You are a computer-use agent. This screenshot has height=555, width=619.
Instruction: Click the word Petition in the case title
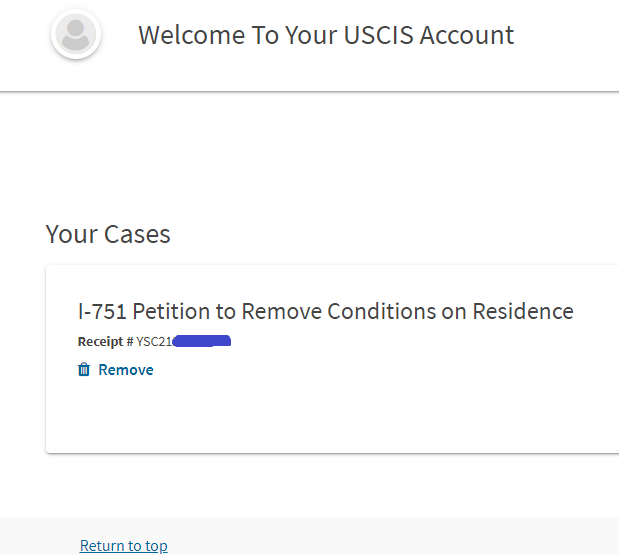click(x=171, y=311)
